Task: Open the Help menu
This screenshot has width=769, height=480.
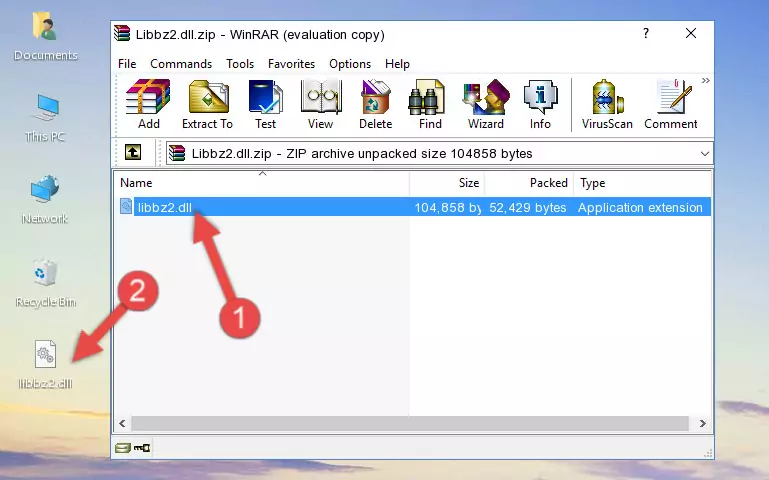Action: [397, 64]
